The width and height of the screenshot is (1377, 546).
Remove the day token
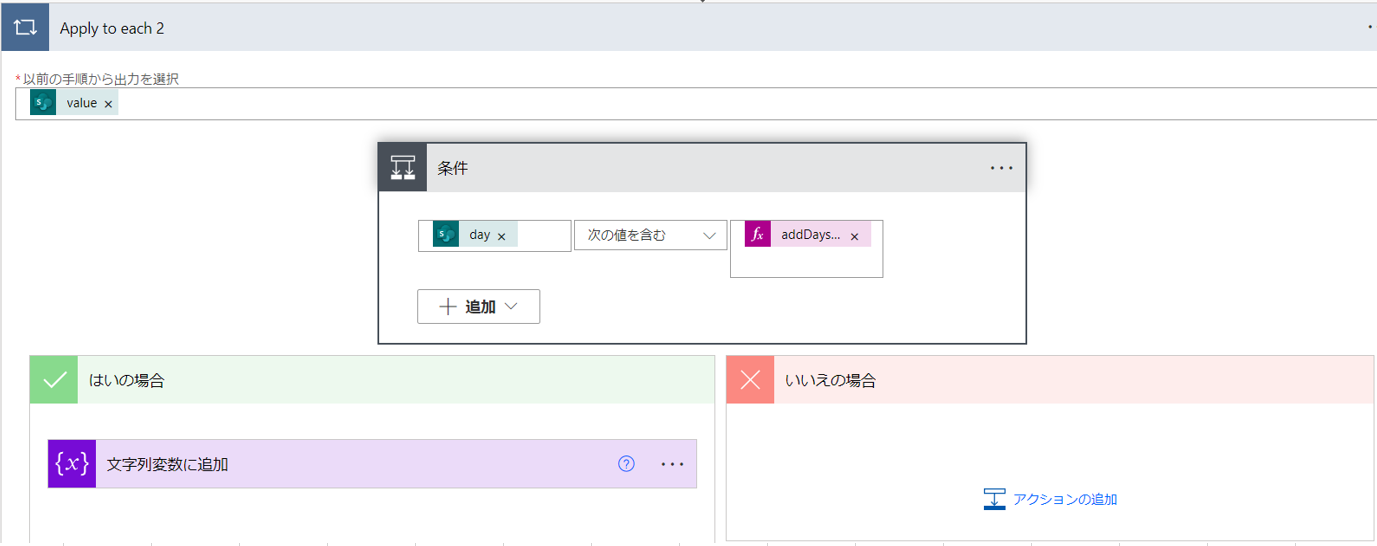[x=502, y=236]
